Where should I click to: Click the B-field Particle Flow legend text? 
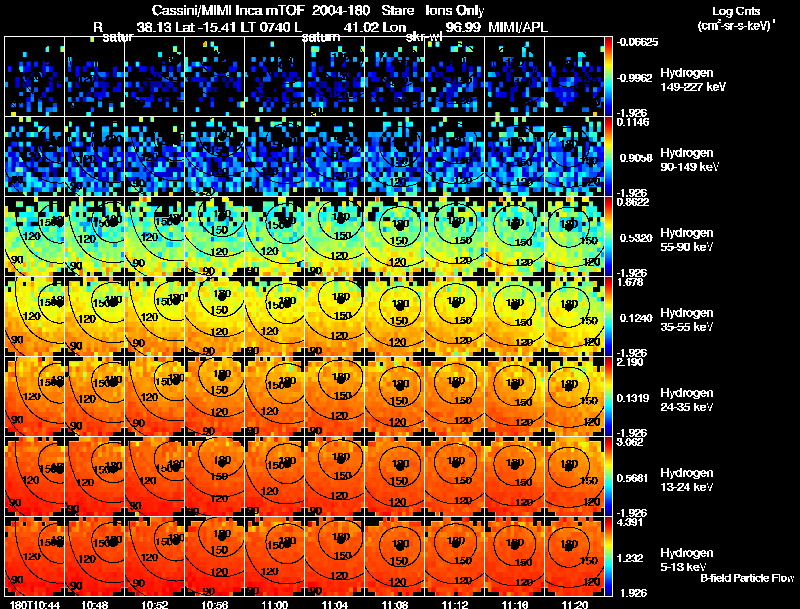point(747,578)
